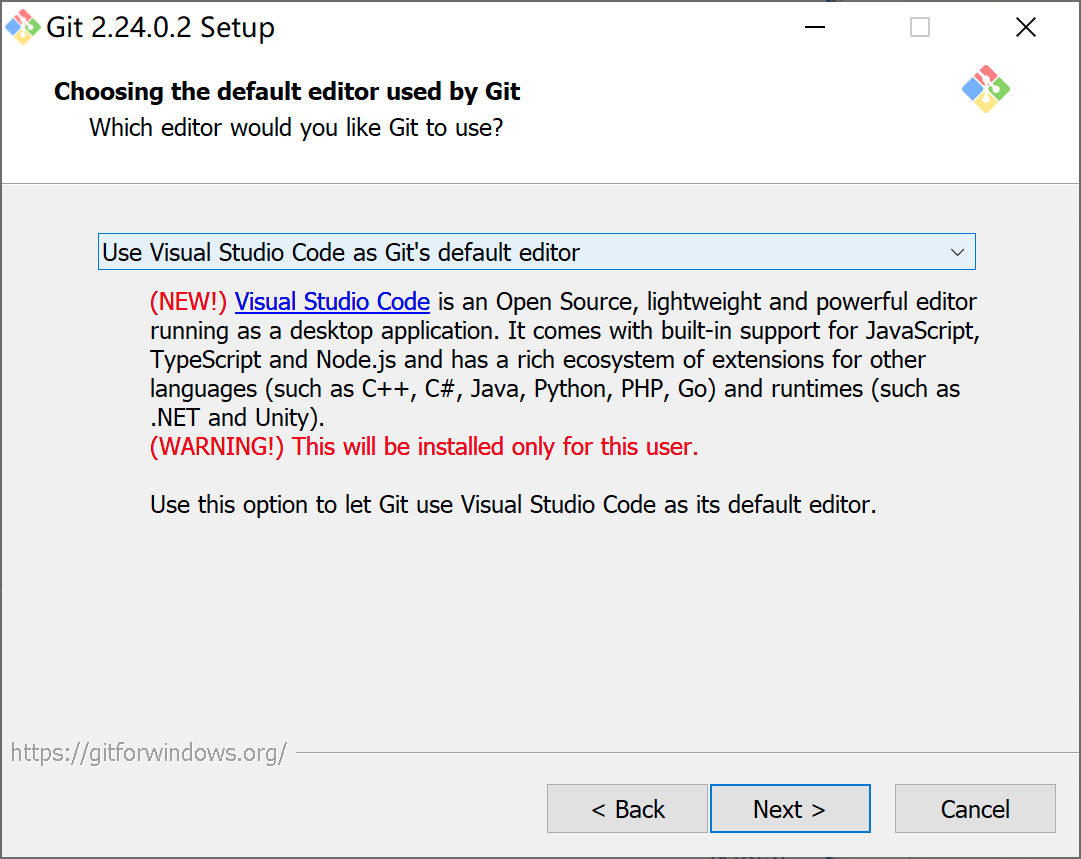Open the Visual Studio Code hyperlink

332,302
